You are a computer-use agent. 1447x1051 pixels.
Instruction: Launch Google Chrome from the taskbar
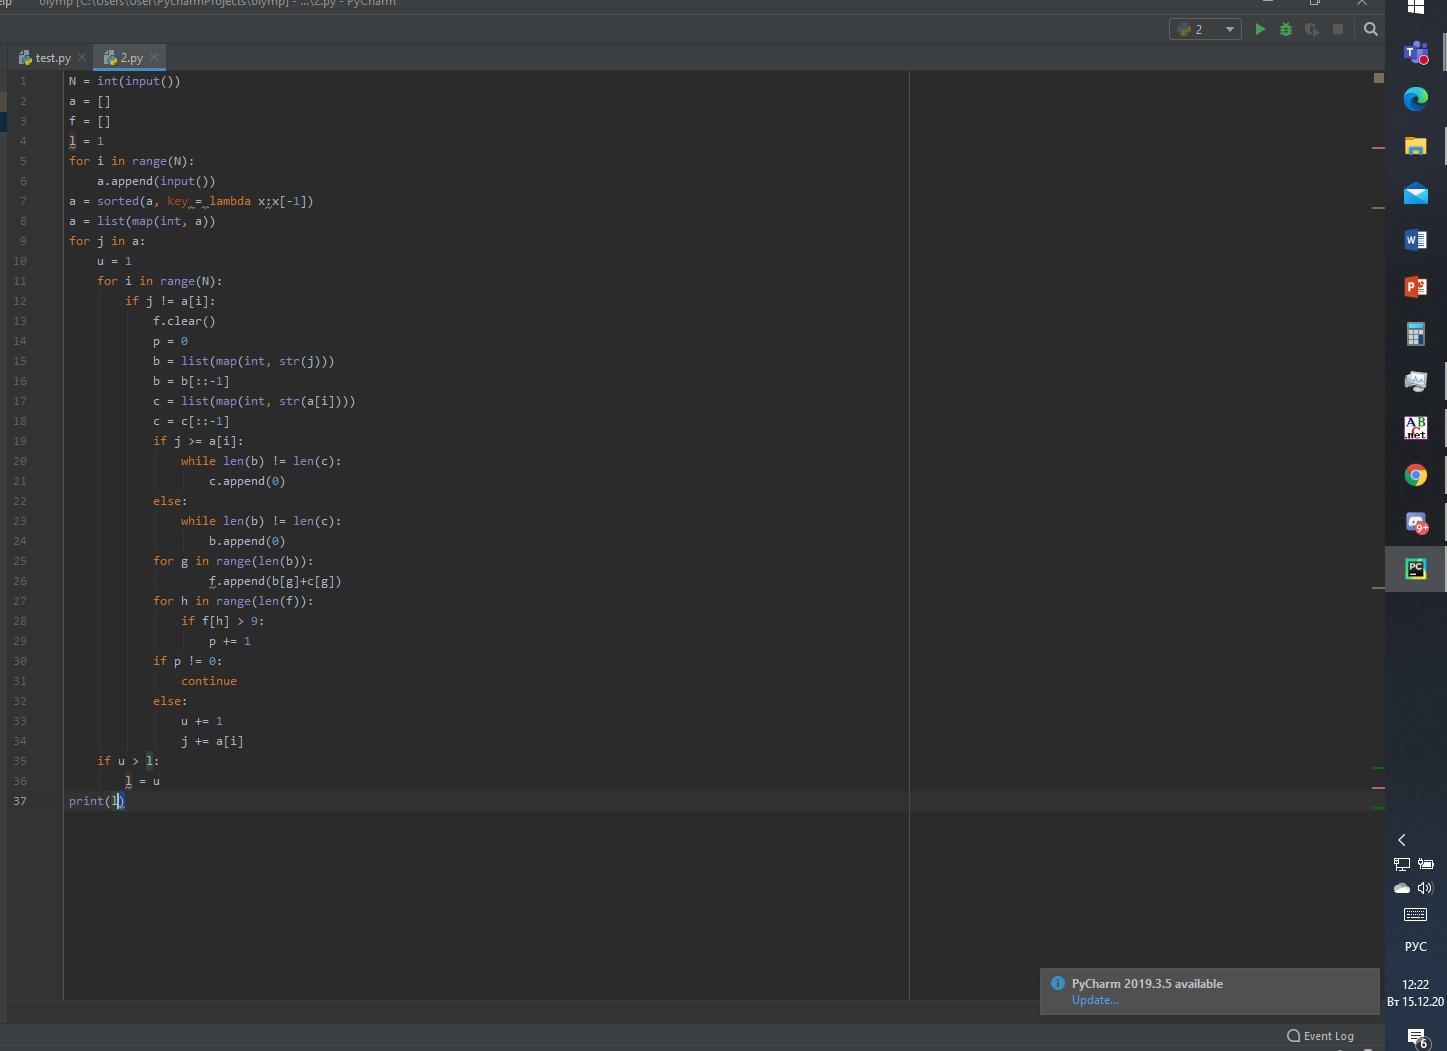click(1416, 475)
